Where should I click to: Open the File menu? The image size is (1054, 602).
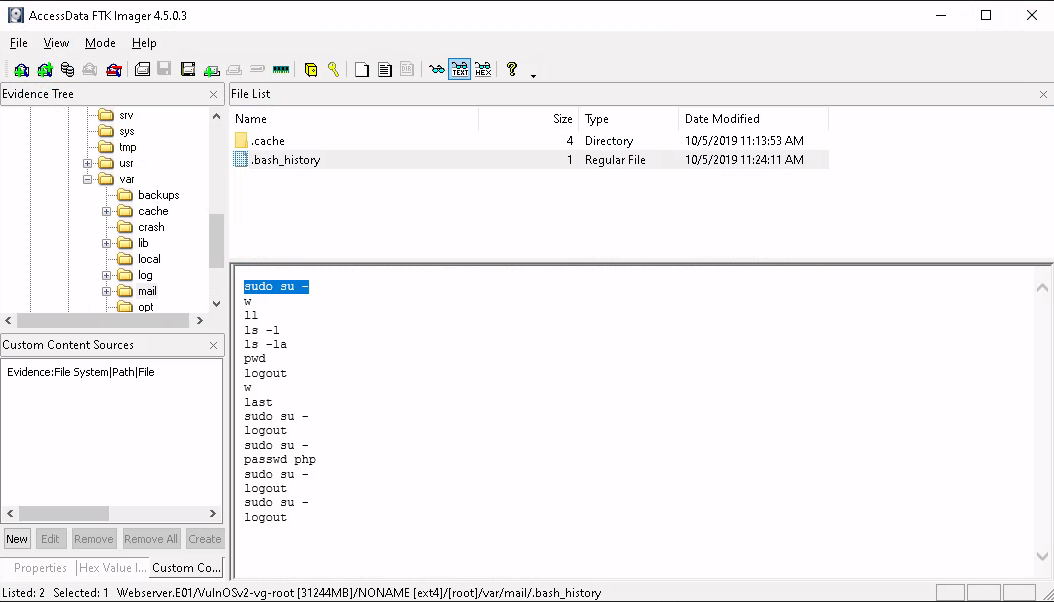click(x=19, y=43)
